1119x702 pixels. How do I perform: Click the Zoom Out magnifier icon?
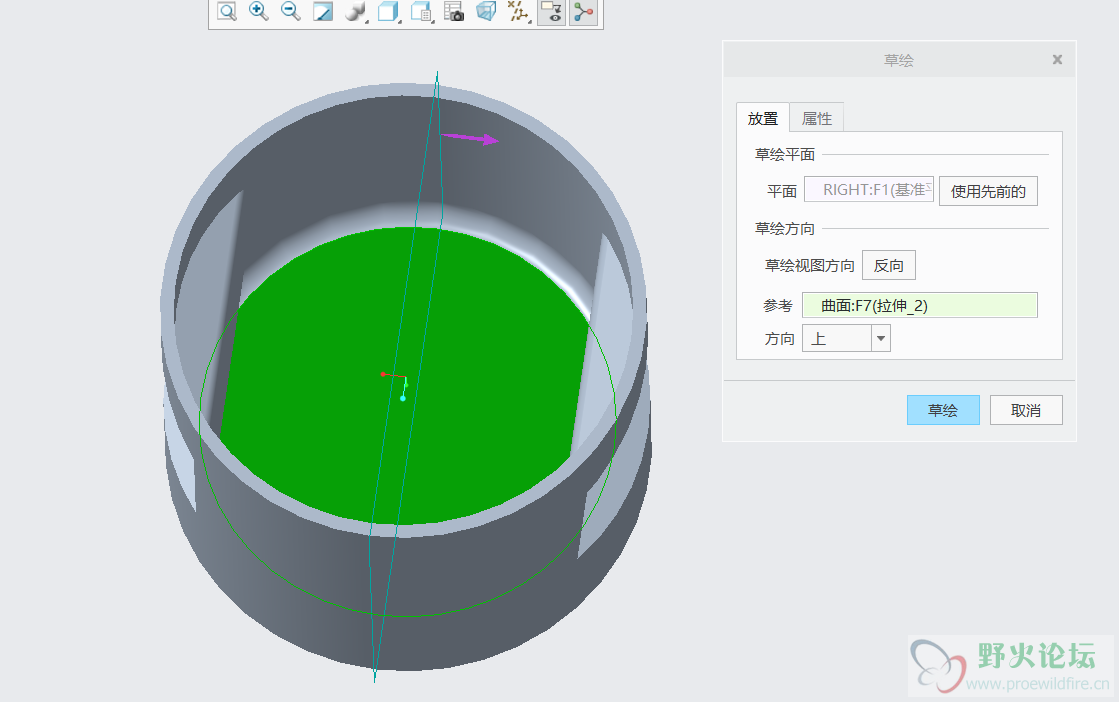(x=290, y=11)
